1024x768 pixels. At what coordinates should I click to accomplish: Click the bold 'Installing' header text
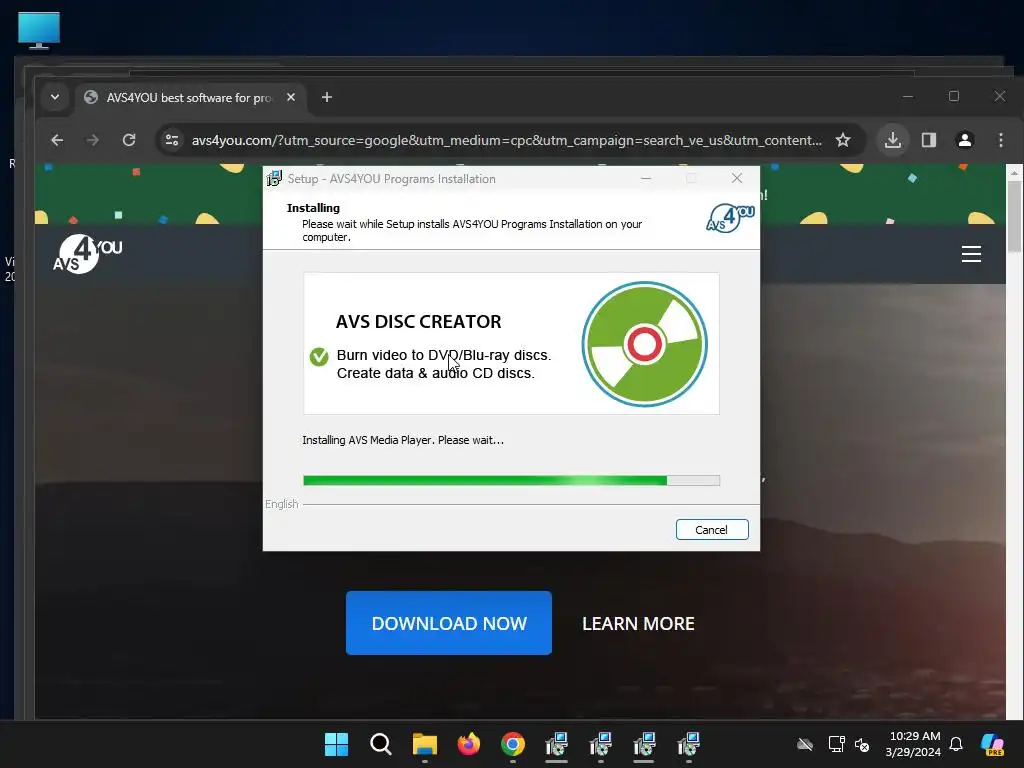[x=313, y=208]
